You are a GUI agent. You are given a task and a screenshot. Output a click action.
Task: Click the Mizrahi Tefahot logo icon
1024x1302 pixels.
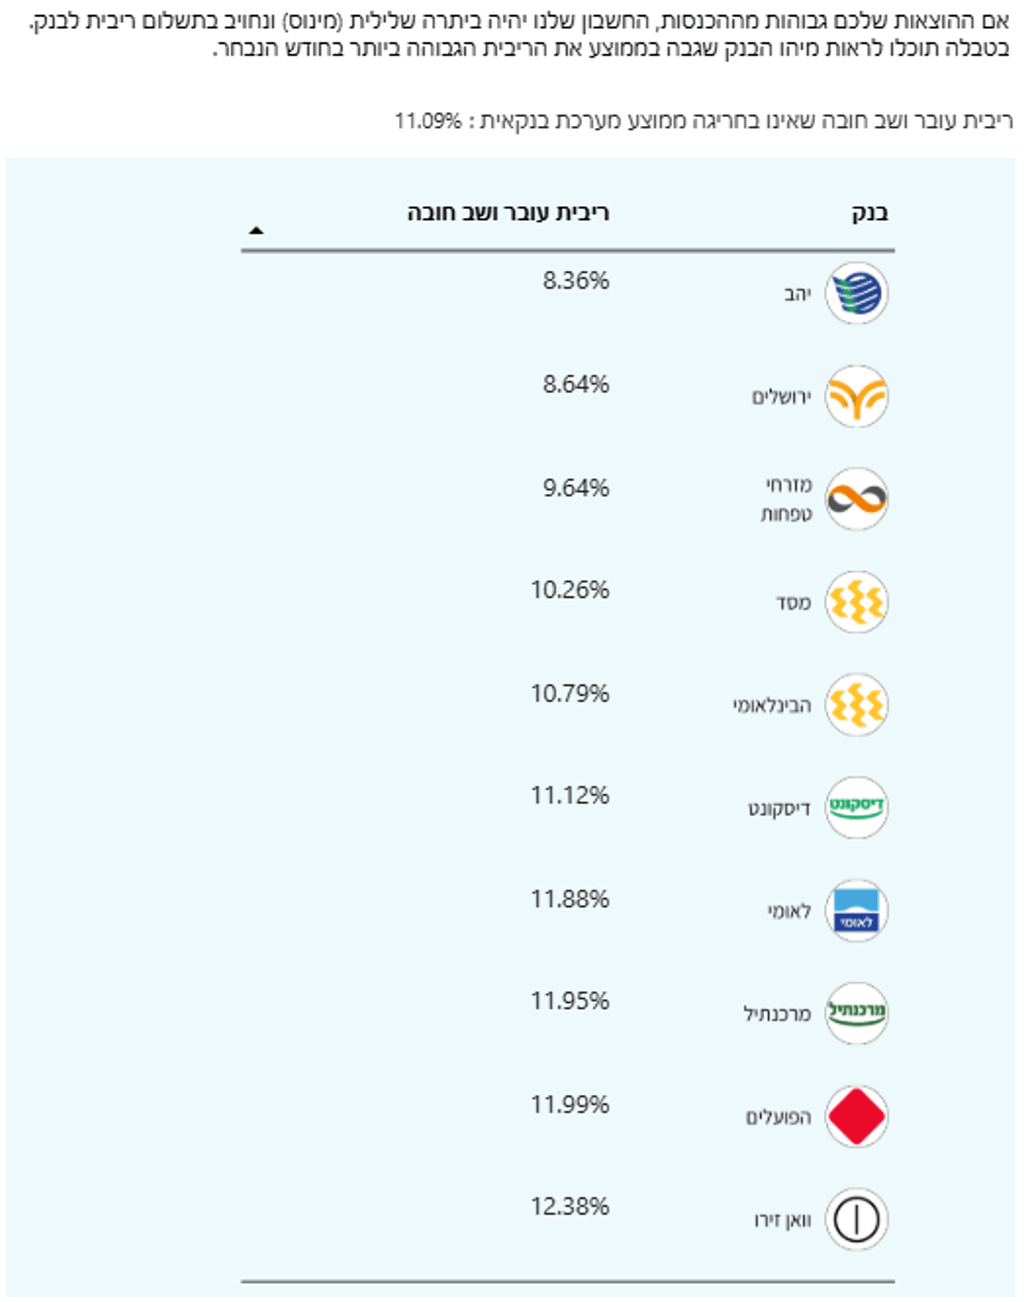pyautogui.click(x=857, y=499)
